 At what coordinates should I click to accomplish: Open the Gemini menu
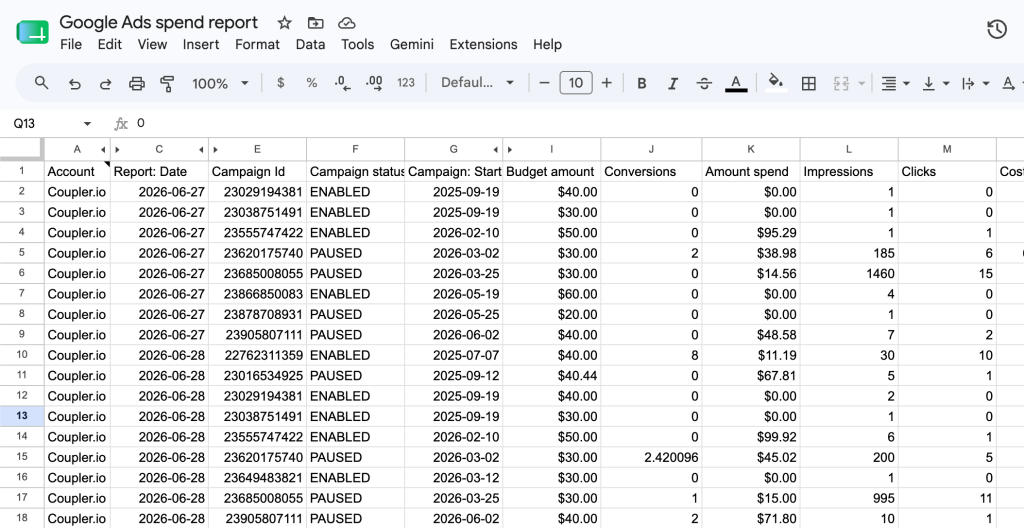pyautogui.click(x=411, y=44)
